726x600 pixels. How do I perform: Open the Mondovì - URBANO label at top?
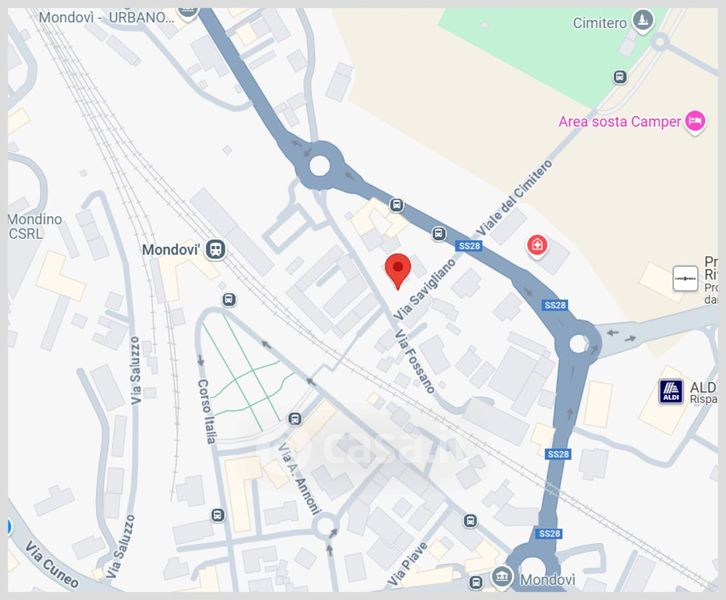tap(106, 18)
